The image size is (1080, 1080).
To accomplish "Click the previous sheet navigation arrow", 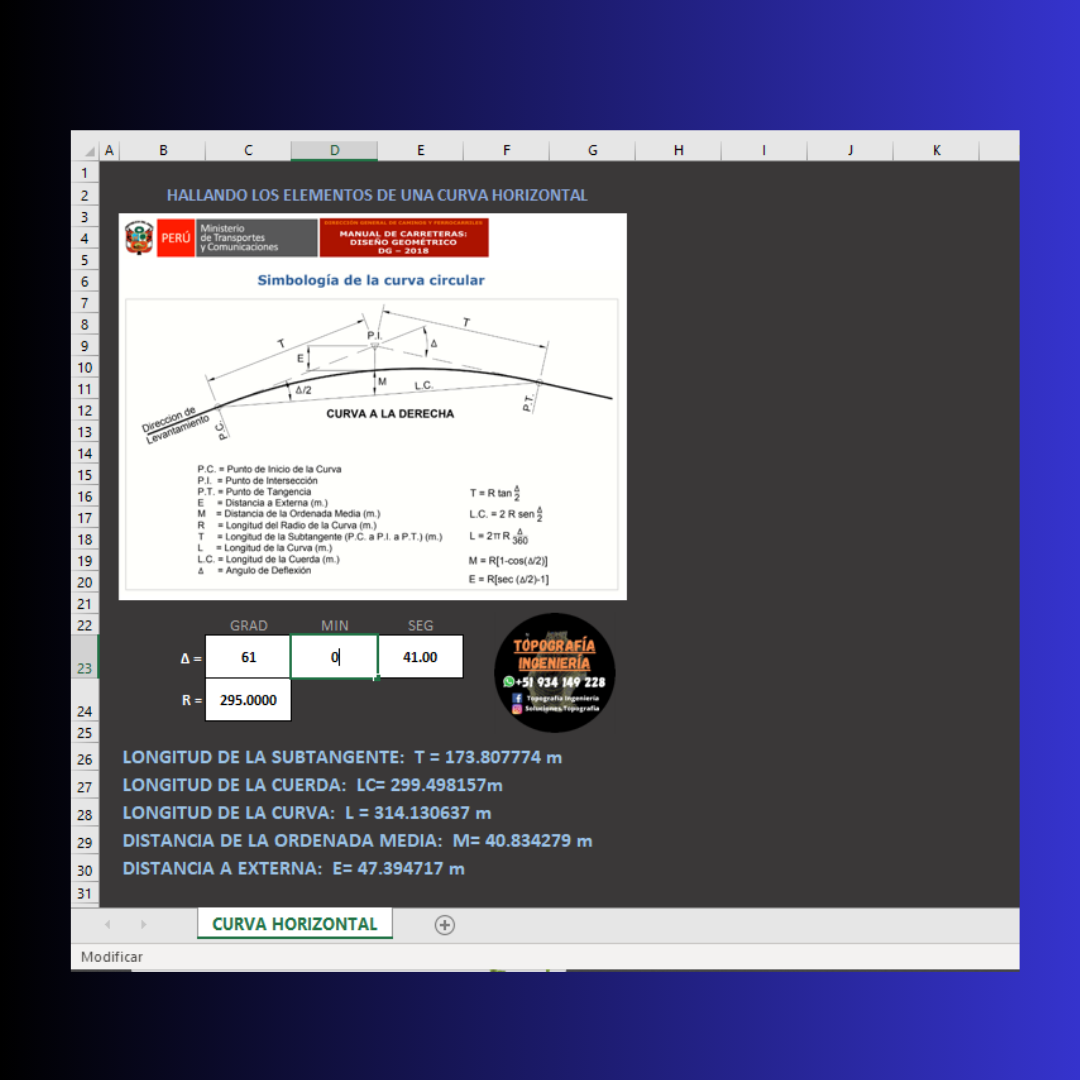I will click(108, 925).
